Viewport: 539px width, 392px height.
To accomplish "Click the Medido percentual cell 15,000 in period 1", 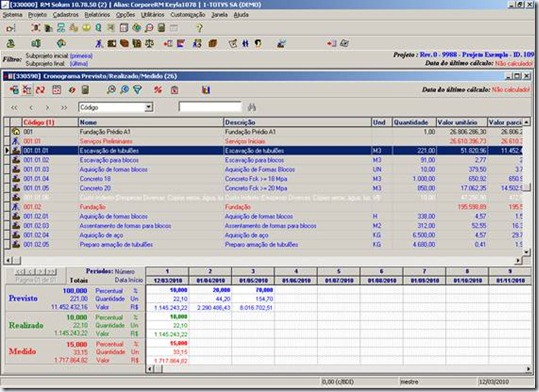I will pos(167,343).
